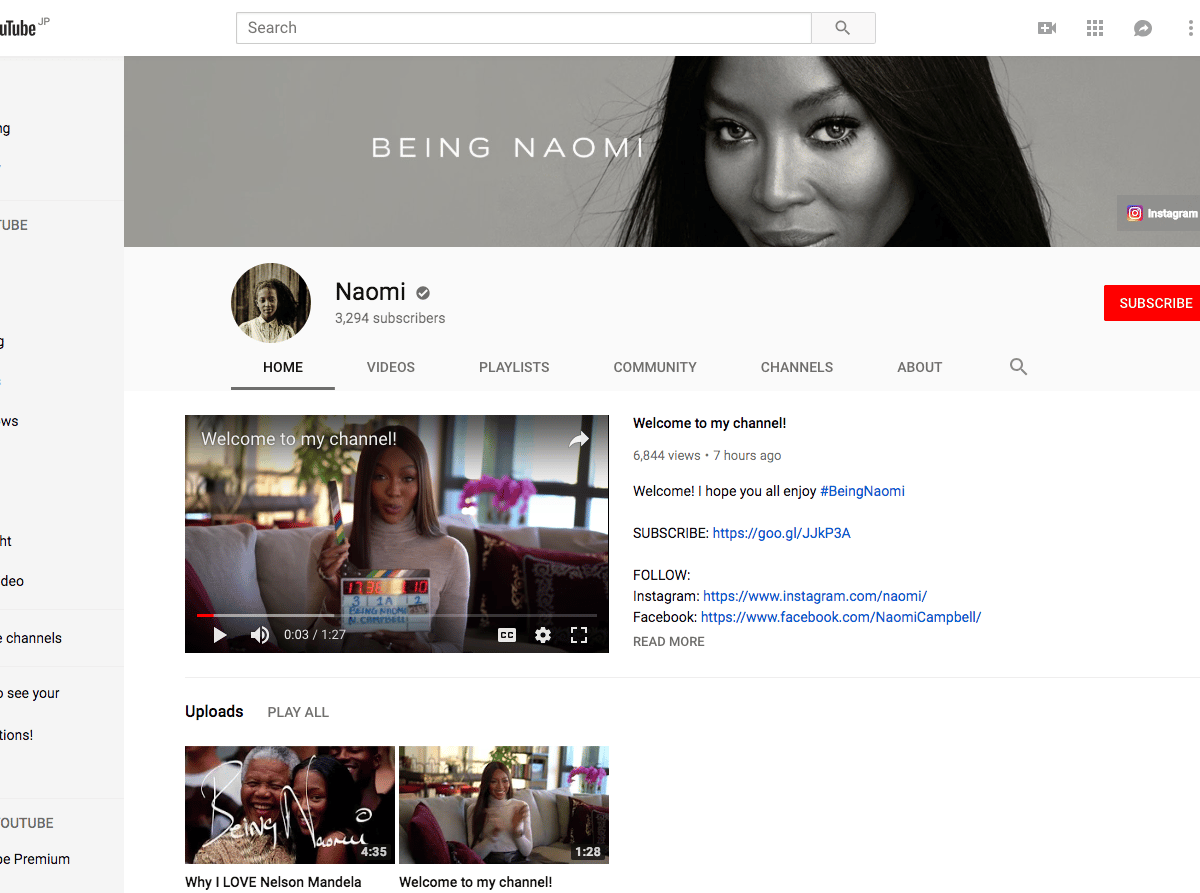Viewport: 1200px width, 893px height.
Task: Click the Instagram link on banner
Action: (1160, 213)
